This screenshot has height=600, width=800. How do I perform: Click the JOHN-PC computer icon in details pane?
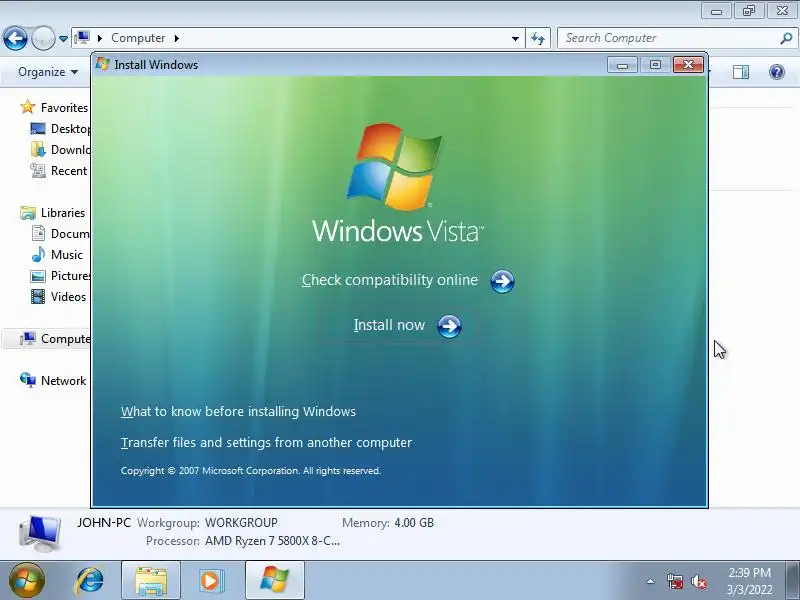coord(40,533)
